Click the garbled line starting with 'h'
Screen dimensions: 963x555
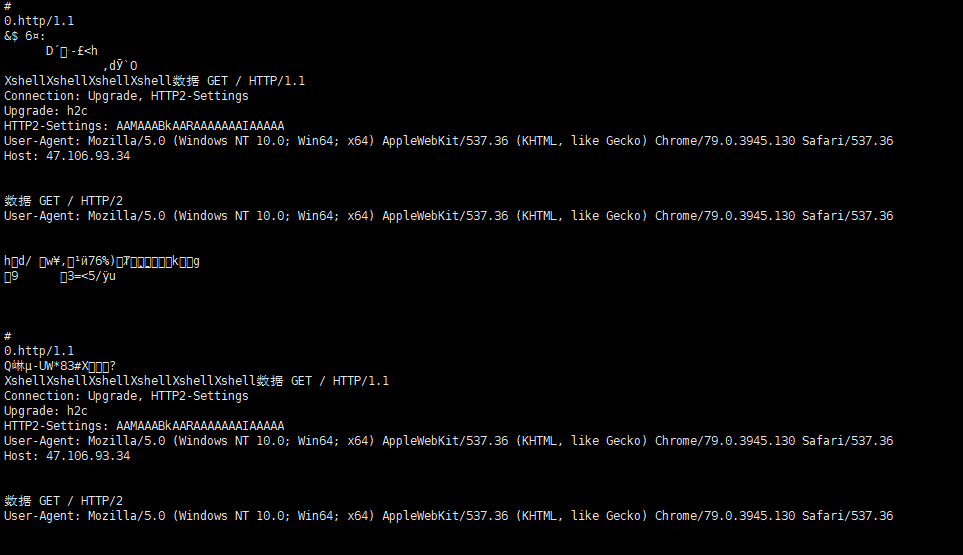[101, 261]
